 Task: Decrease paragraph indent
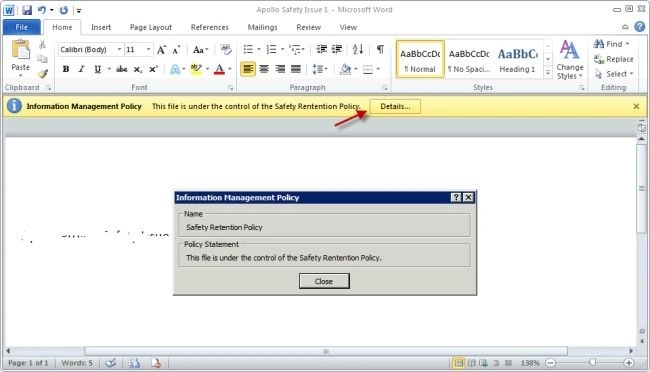[x=322, y=49]
